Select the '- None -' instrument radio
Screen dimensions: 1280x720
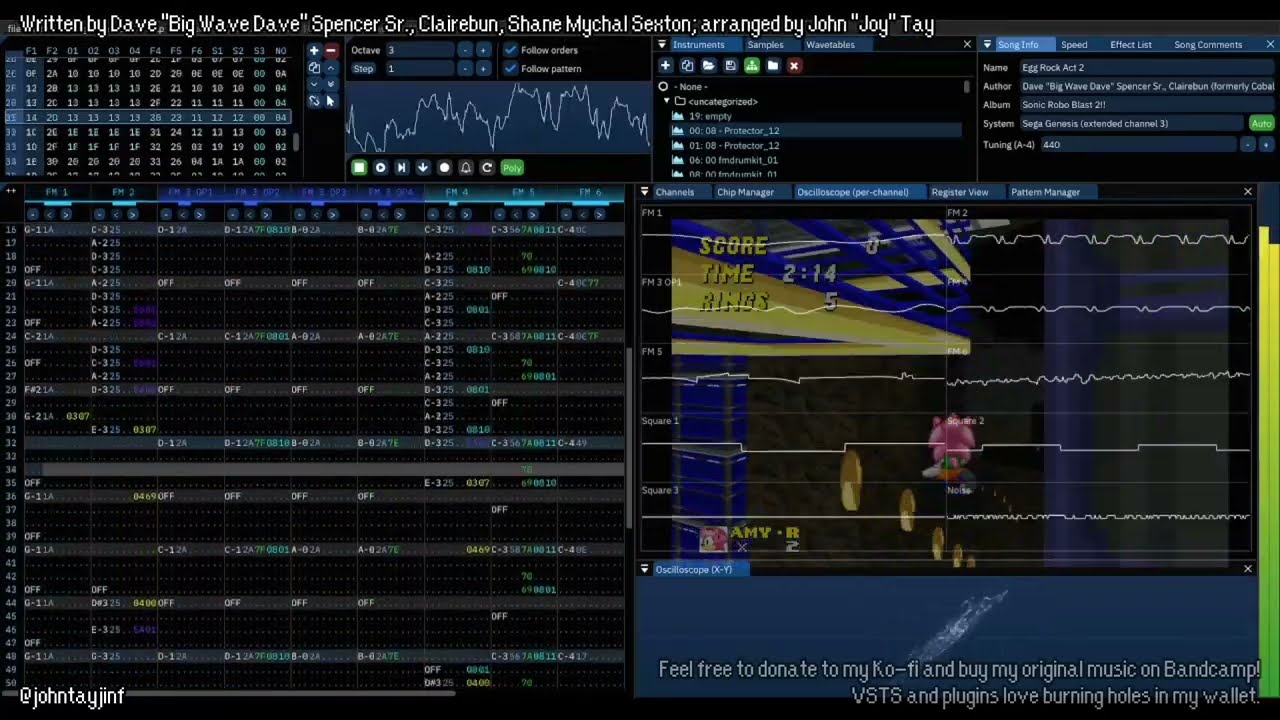[x=663, y=87]
